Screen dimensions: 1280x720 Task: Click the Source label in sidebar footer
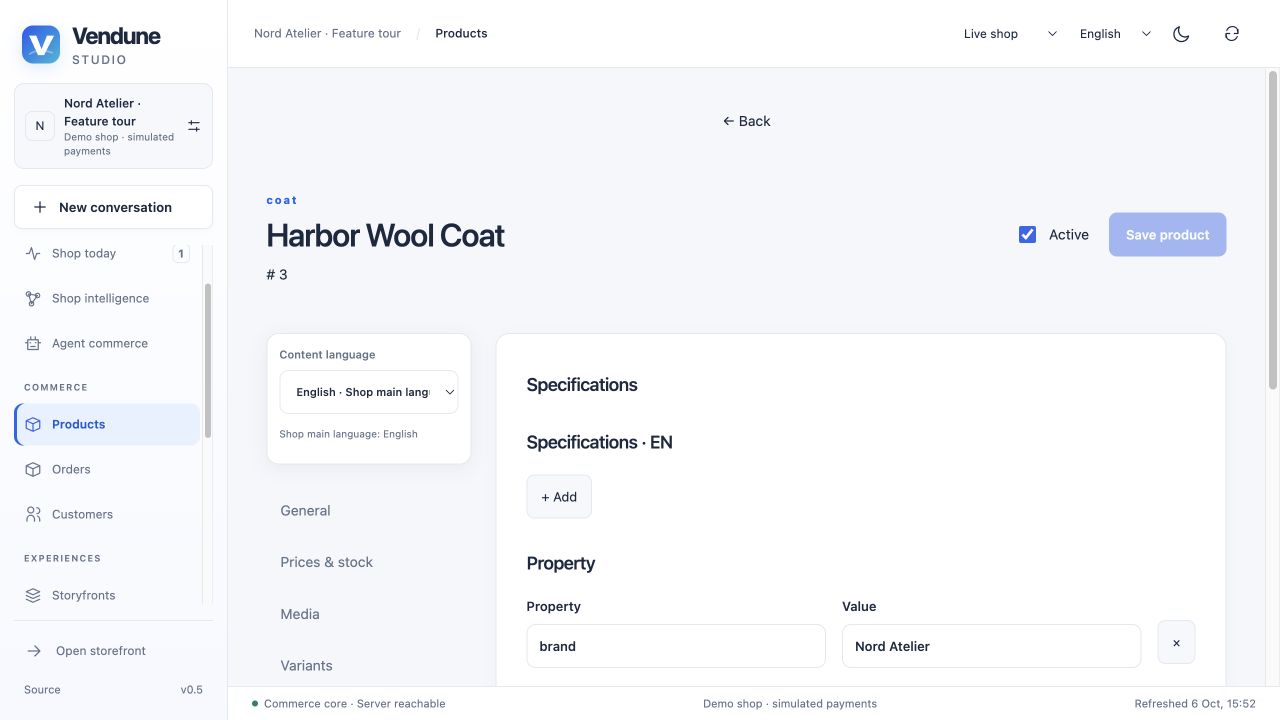(x=42, y=690)
